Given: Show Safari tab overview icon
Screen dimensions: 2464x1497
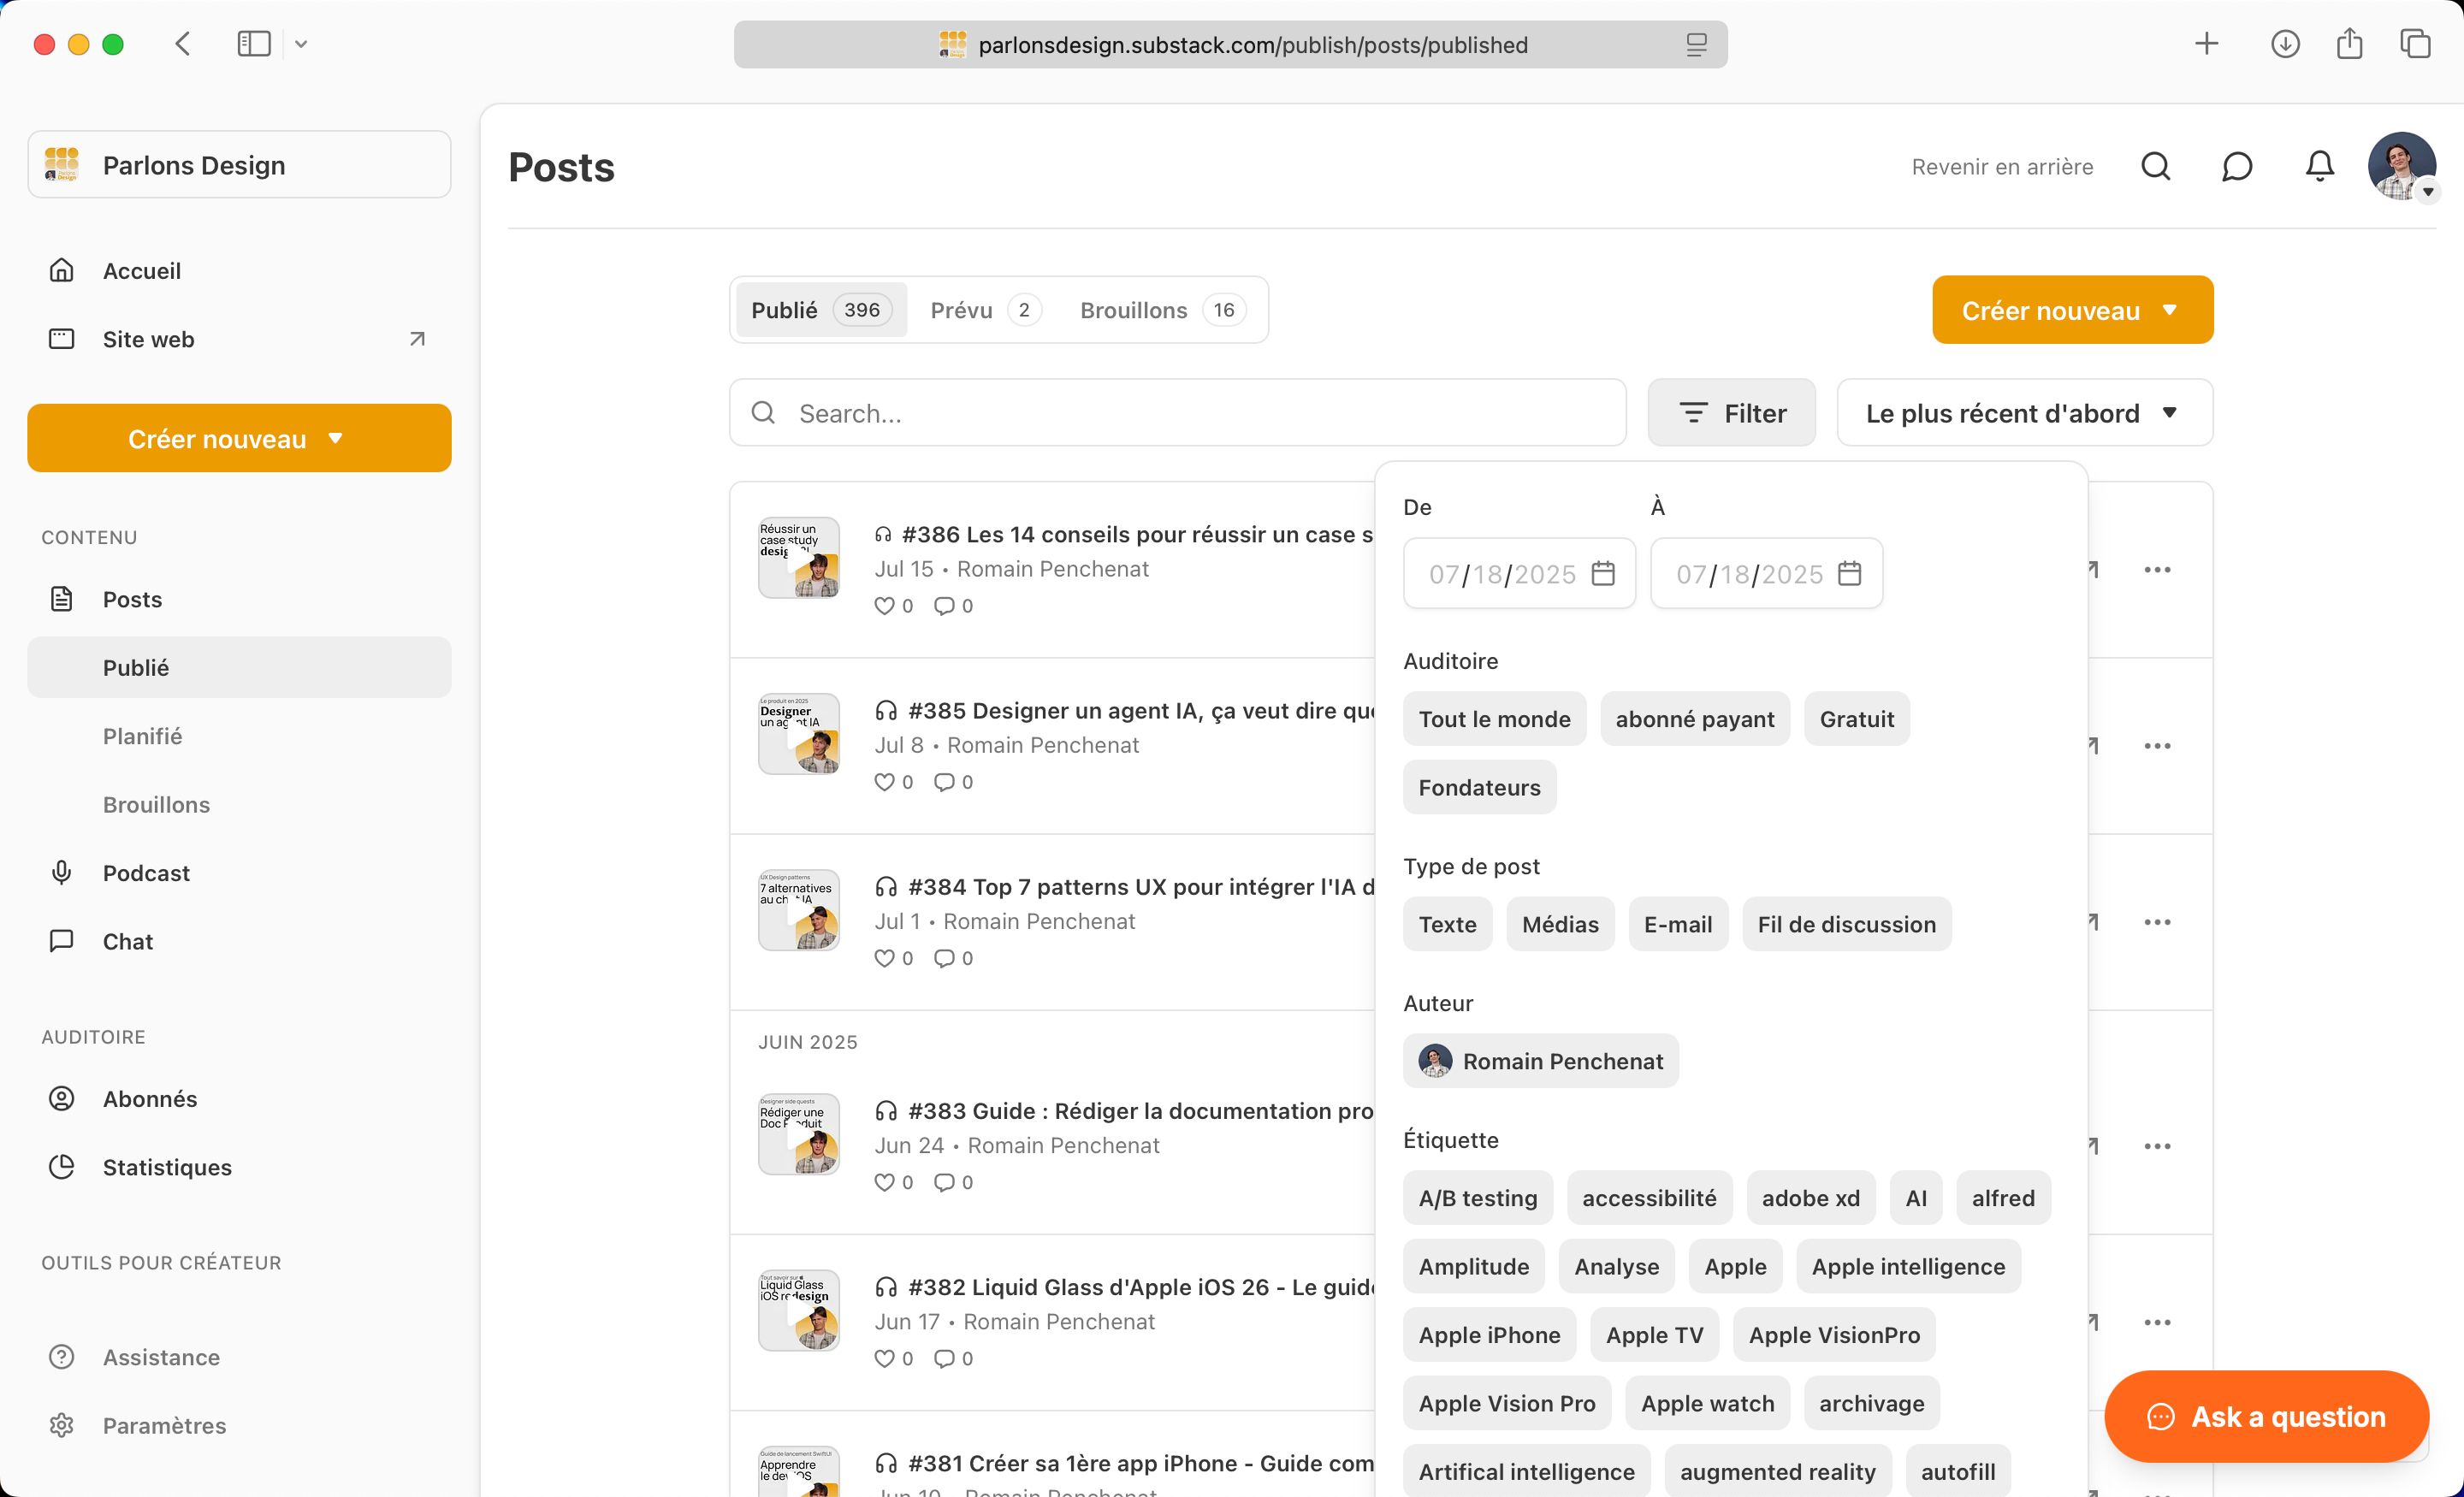Looking at the screenshot, I should [x=2415, y=44].
